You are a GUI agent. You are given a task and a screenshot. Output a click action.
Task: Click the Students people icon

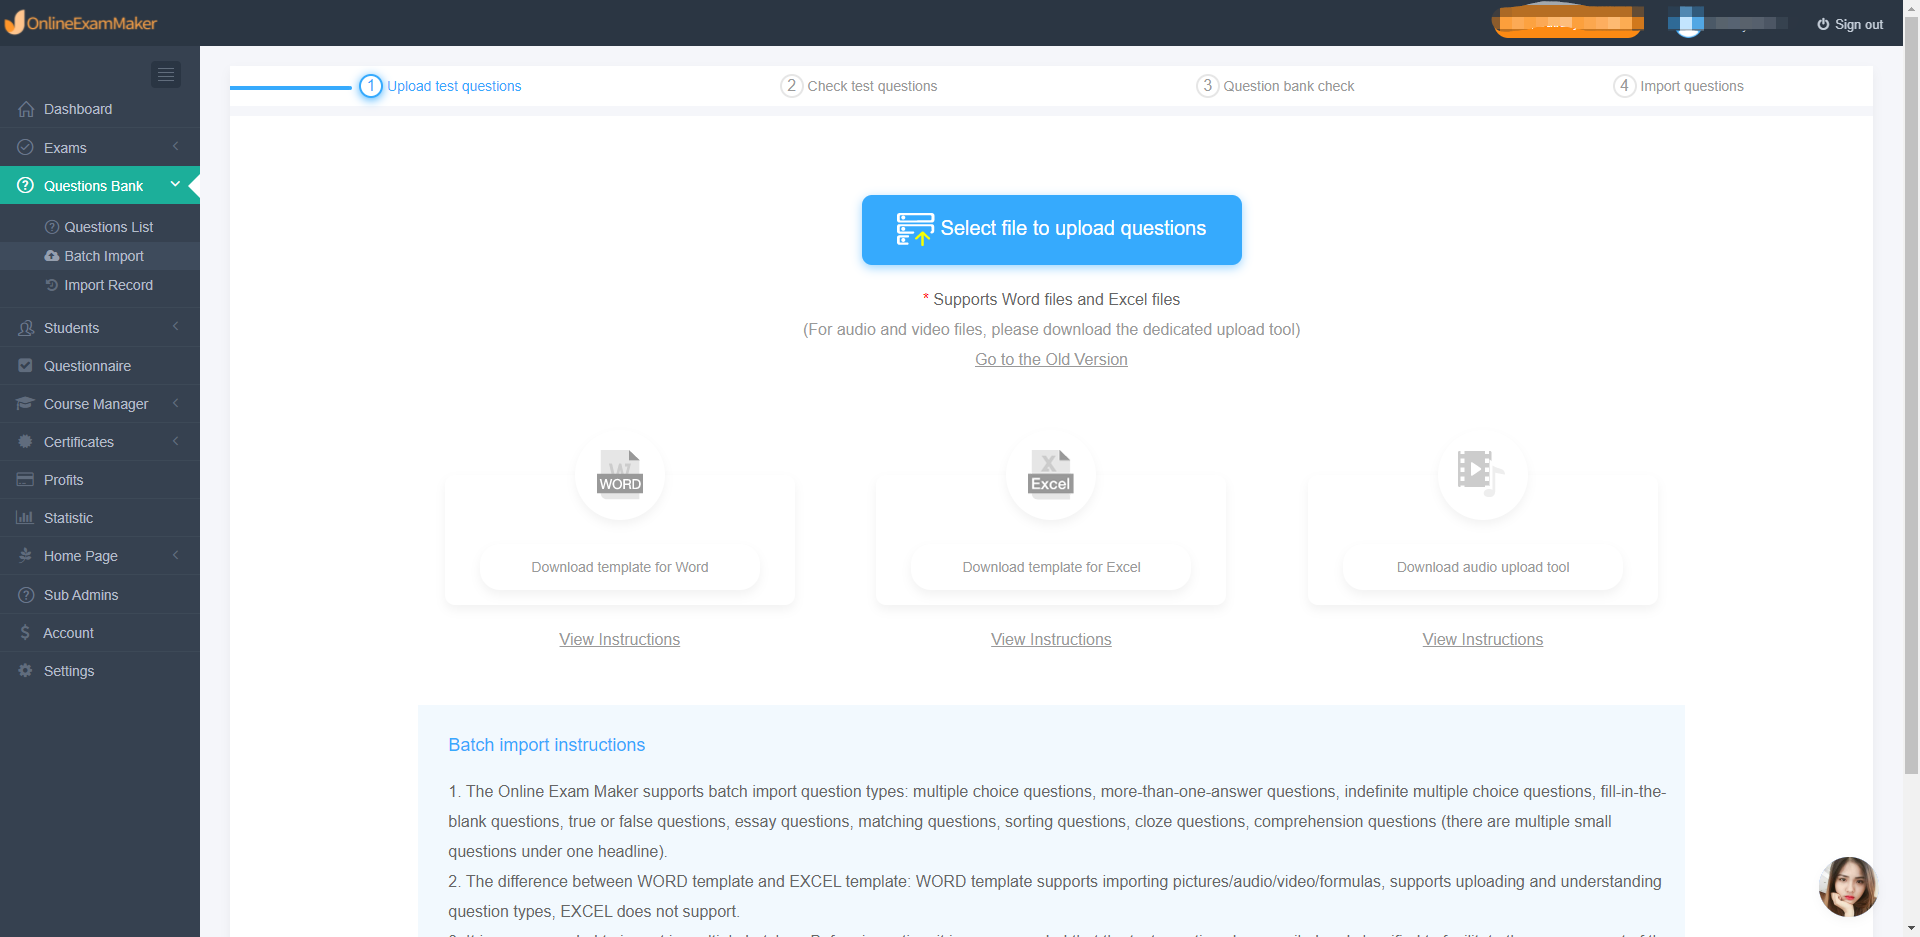[x=26, y=327]
